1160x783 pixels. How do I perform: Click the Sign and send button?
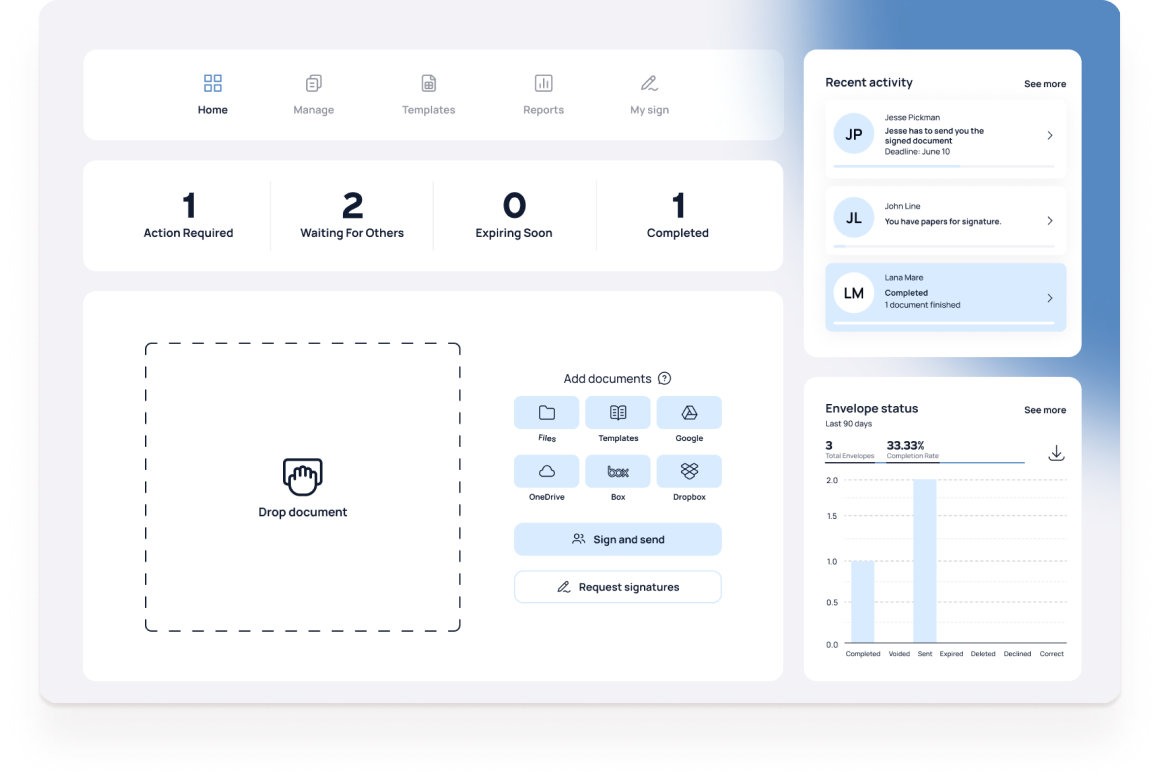(x=617, y=539)
